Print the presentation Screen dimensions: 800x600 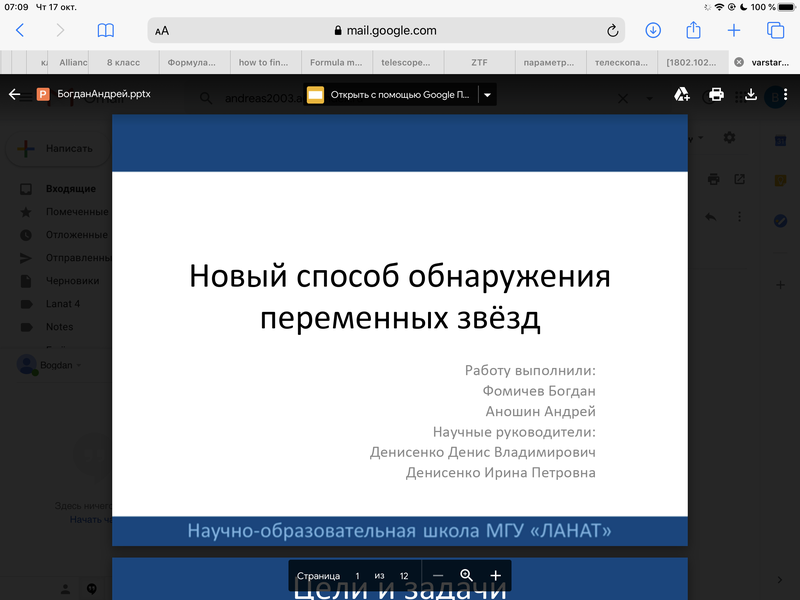click(x=716, y=95)
